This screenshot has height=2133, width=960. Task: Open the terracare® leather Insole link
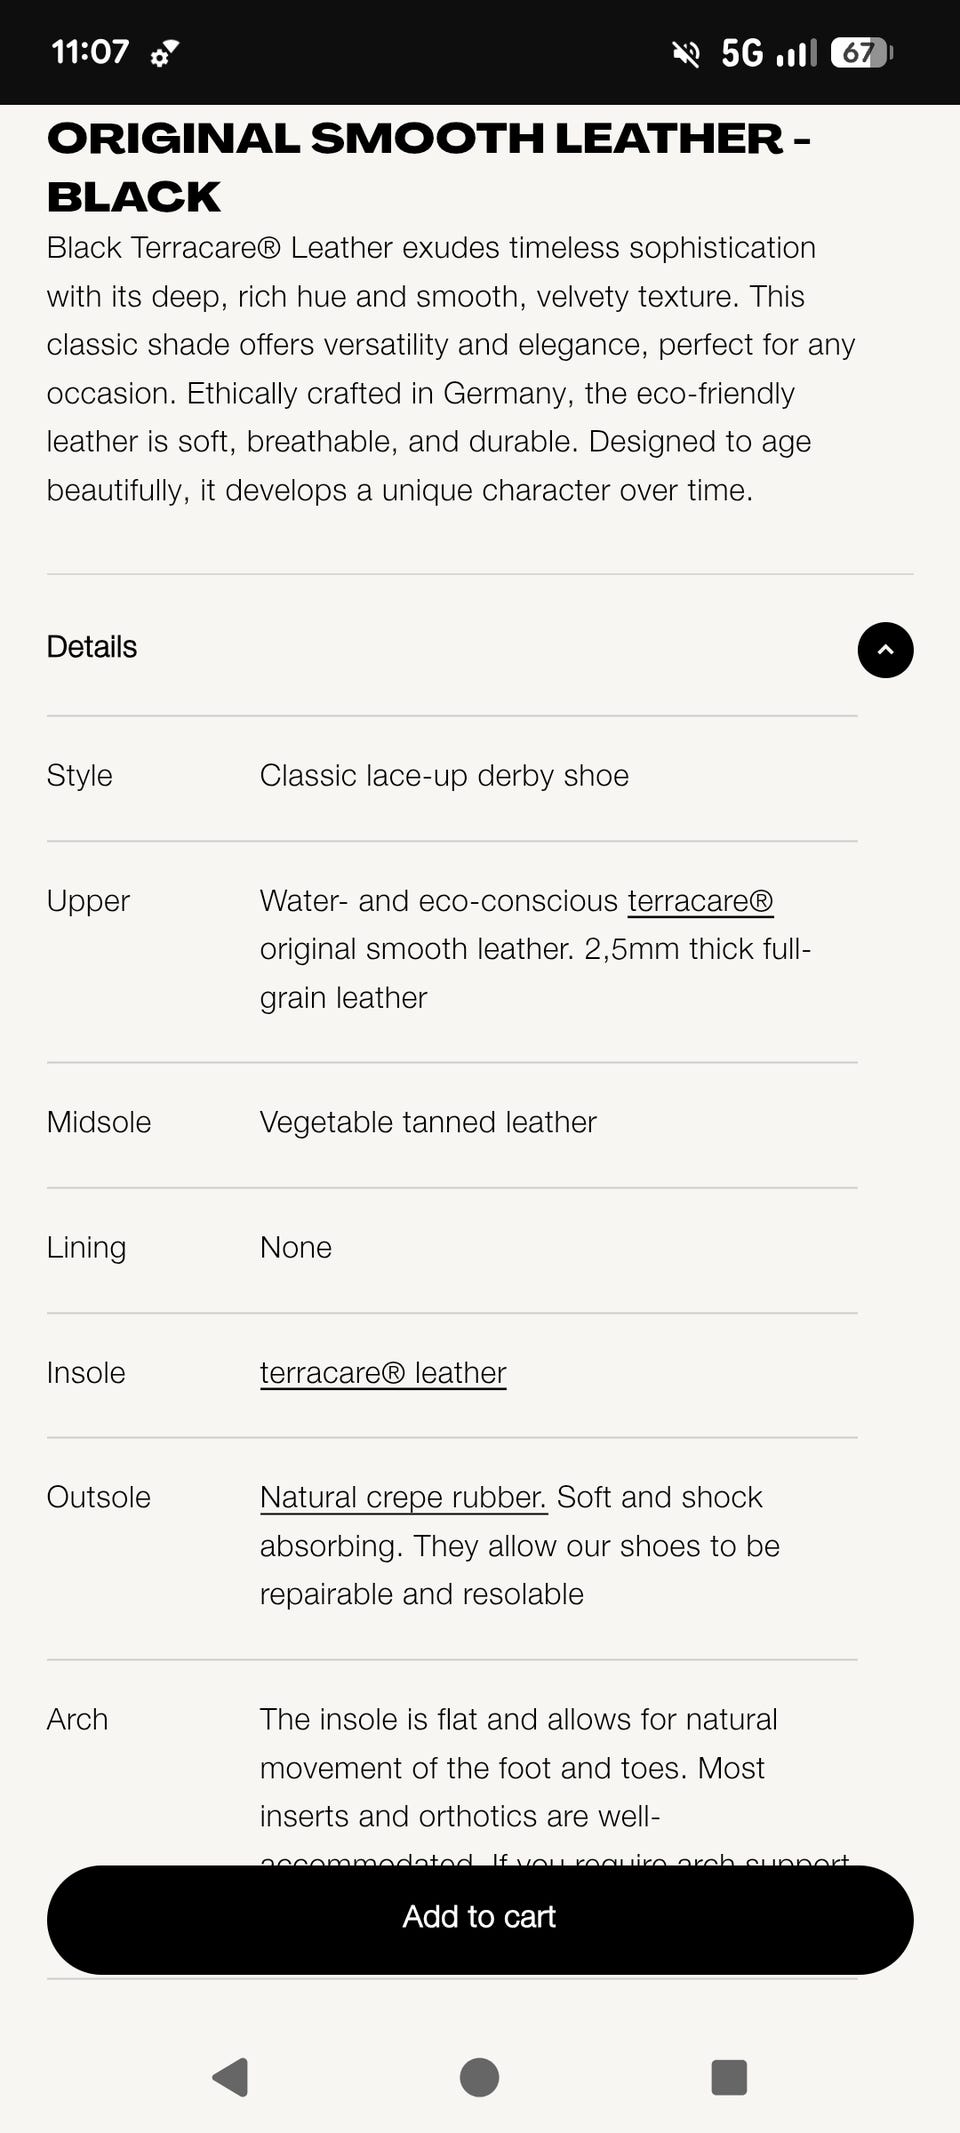pos(383,1373)
